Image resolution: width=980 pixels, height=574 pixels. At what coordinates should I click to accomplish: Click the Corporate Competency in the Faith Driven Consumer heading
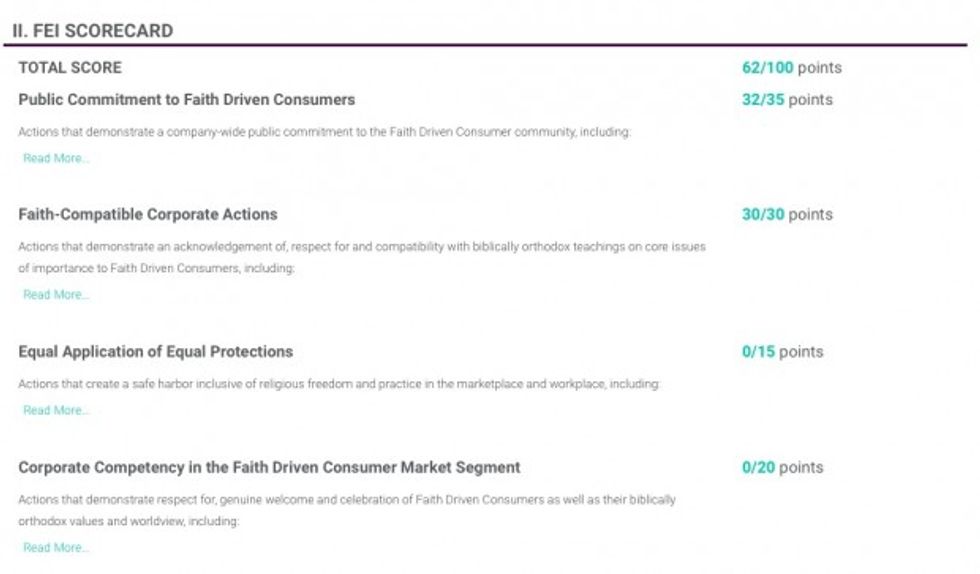coord(269,468)
